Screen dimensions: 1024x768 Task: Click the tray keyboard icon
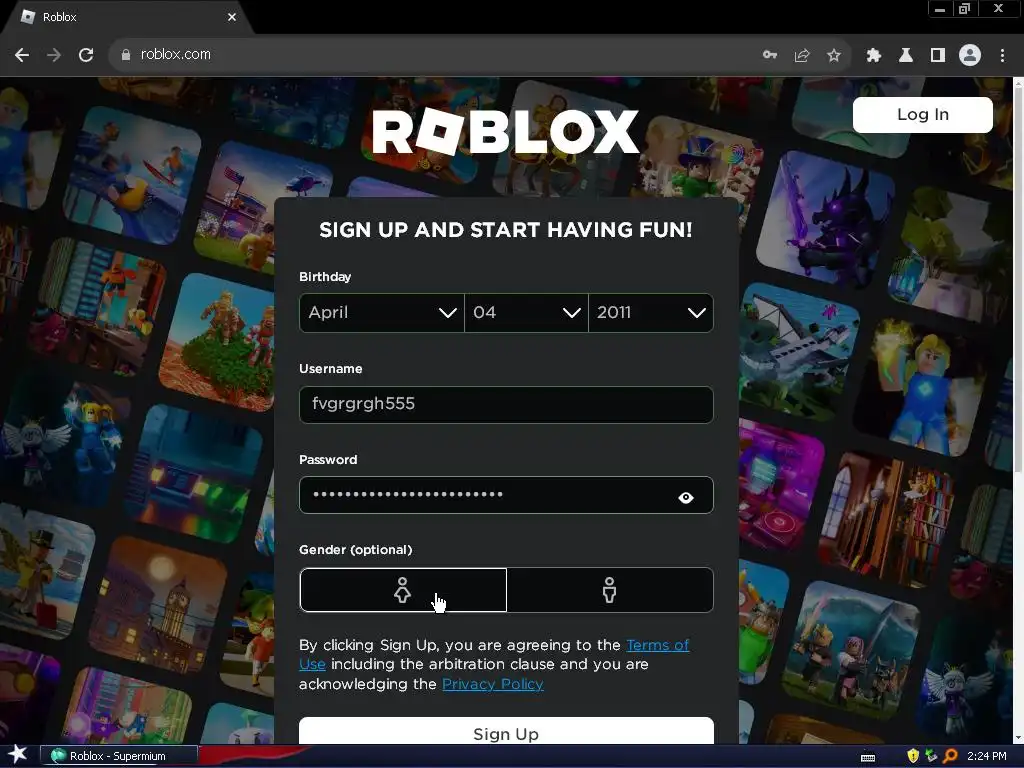(868, 757)
